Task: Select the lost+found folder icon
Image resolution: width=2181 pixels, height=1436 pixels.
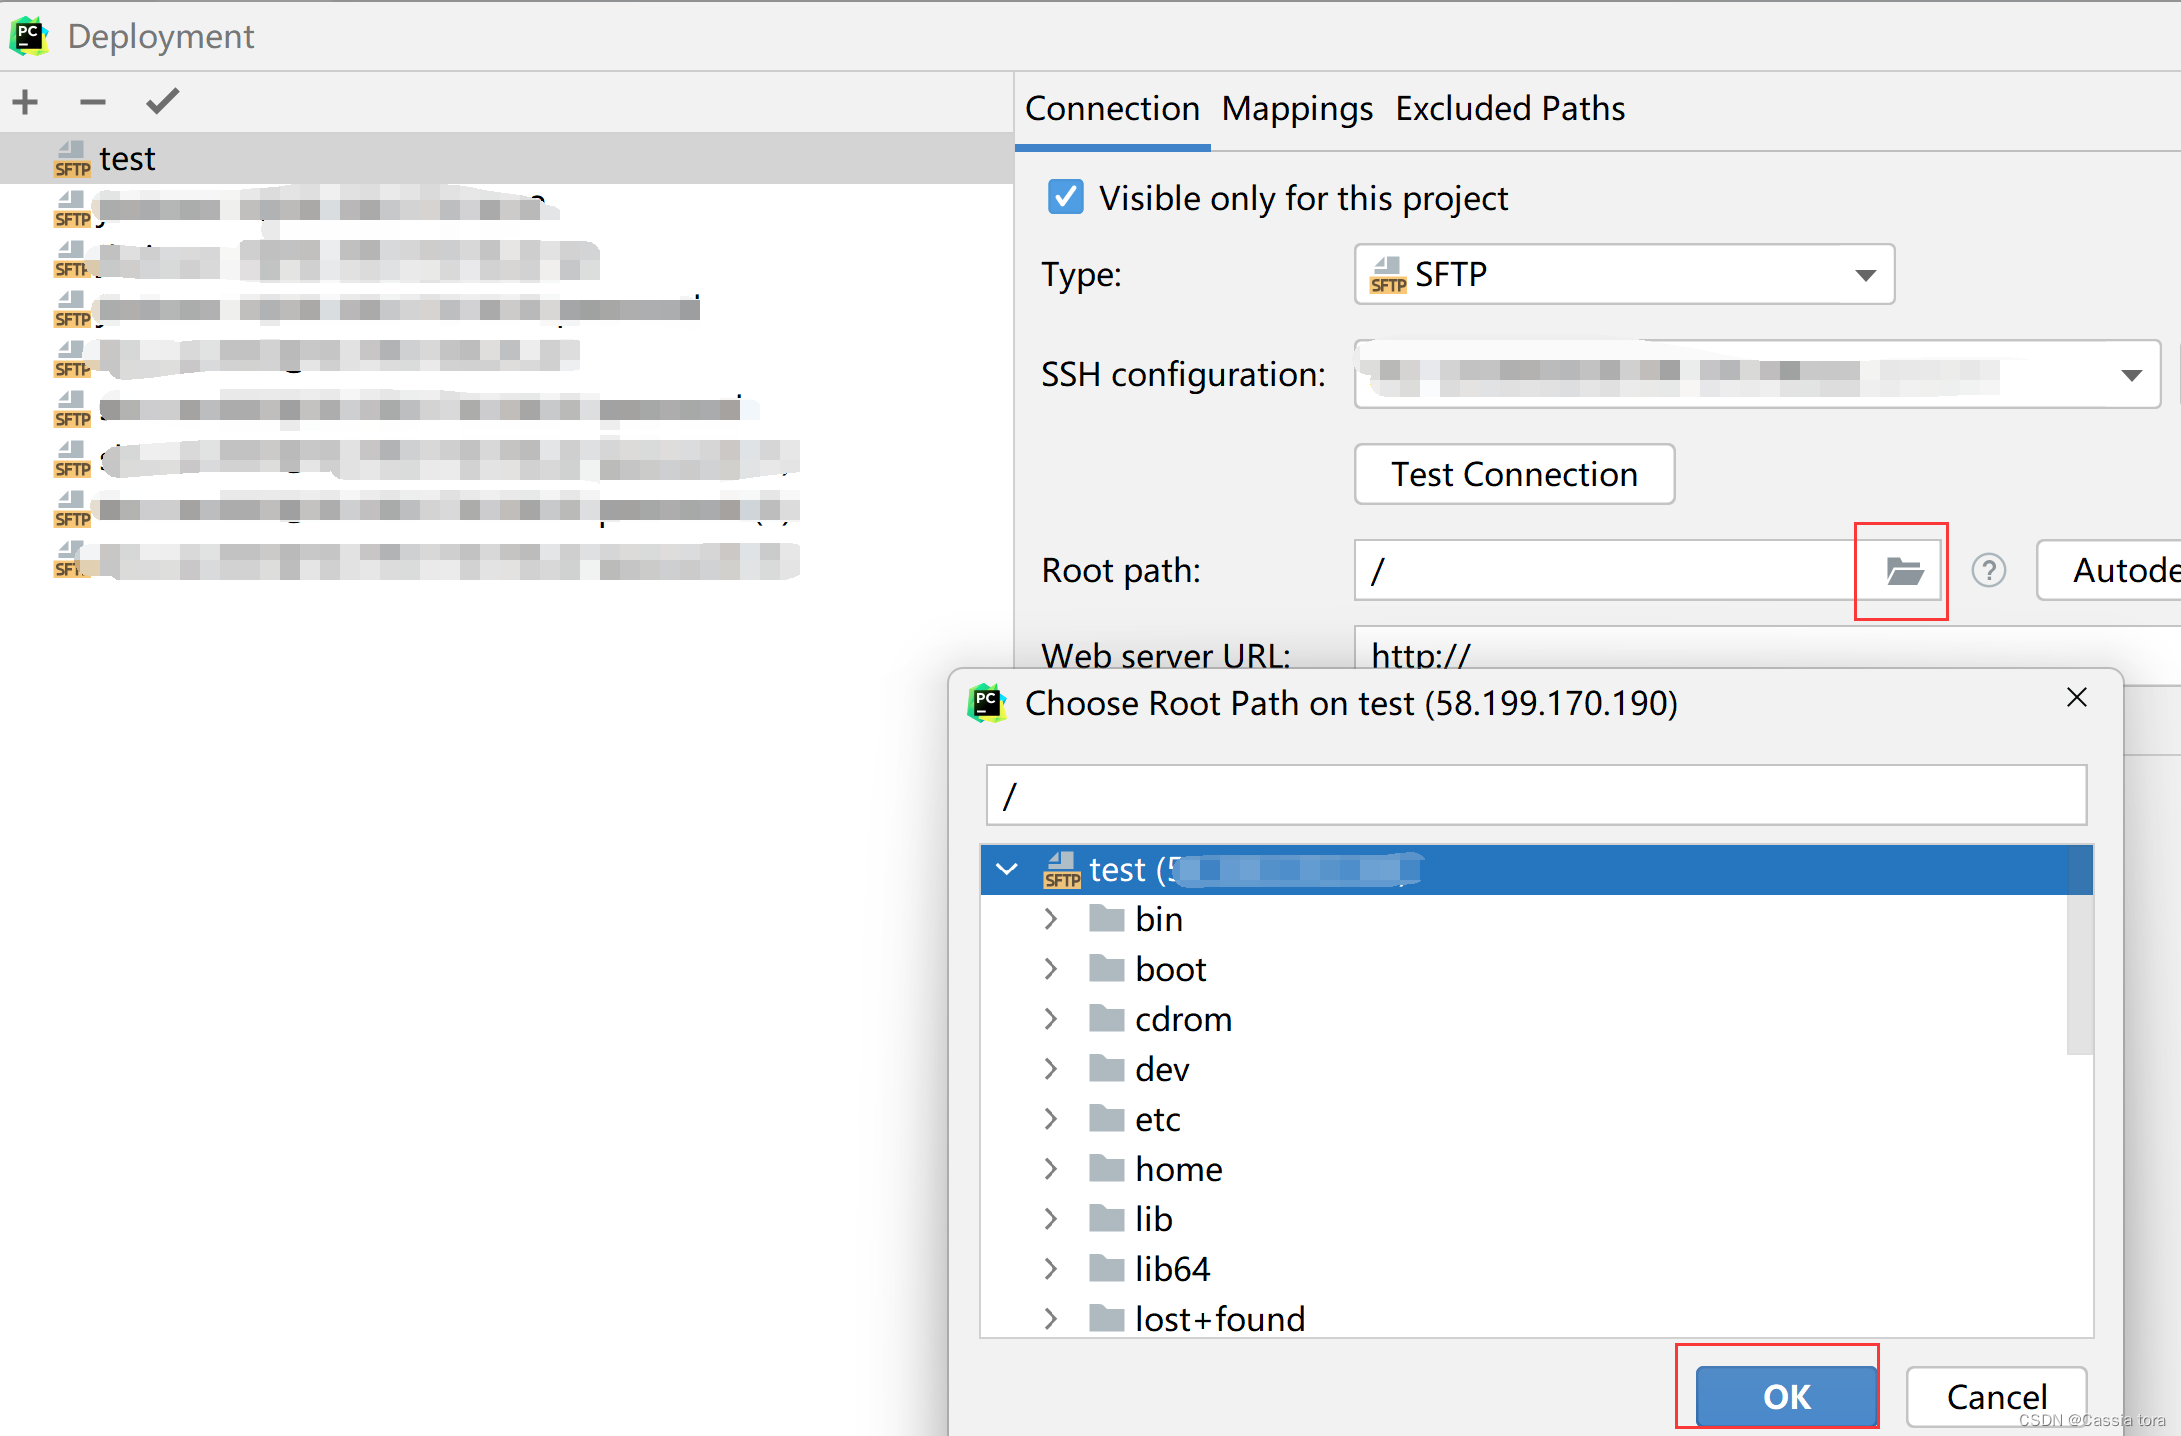Action: [x=1106, y=1318]
